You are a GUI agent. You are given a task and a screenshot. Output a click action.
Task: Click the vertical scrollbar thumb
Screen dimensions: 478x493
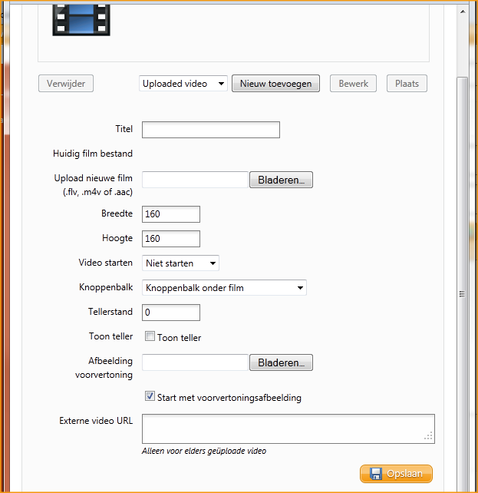[x=462, y=283]
